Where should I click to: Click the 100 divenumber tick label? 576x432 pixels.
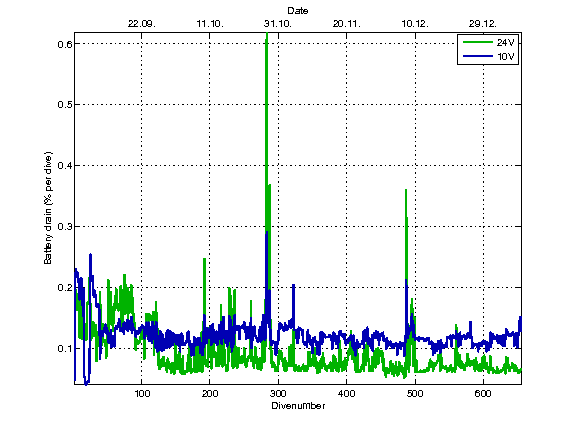142,394
